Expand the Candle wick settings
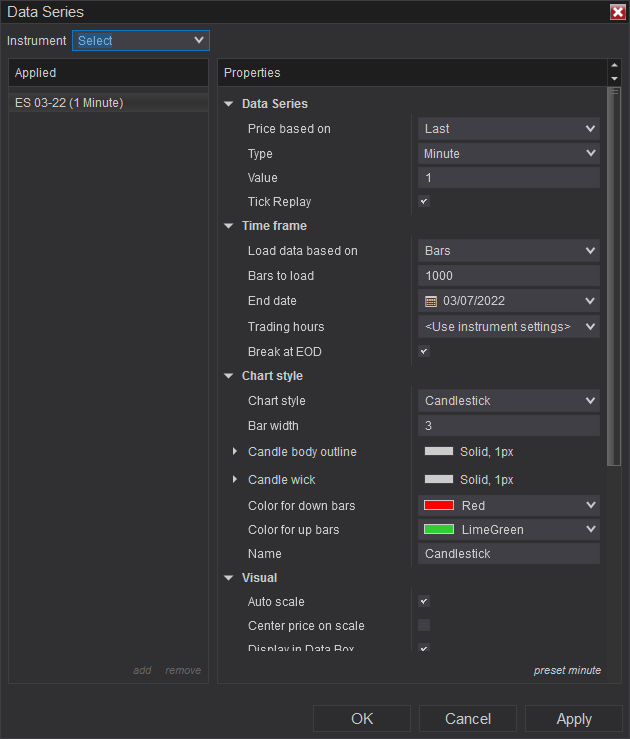The width and height of the screenshot is (630, 739). [235, 480]
